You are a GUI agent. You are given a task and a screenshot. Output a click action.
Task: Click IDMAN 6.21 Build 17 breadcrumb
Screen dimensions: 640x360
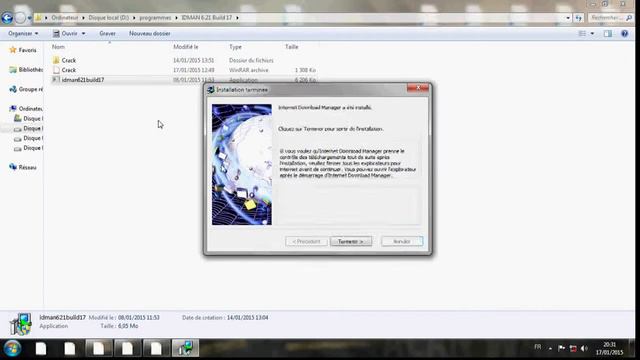coord(207,18)
